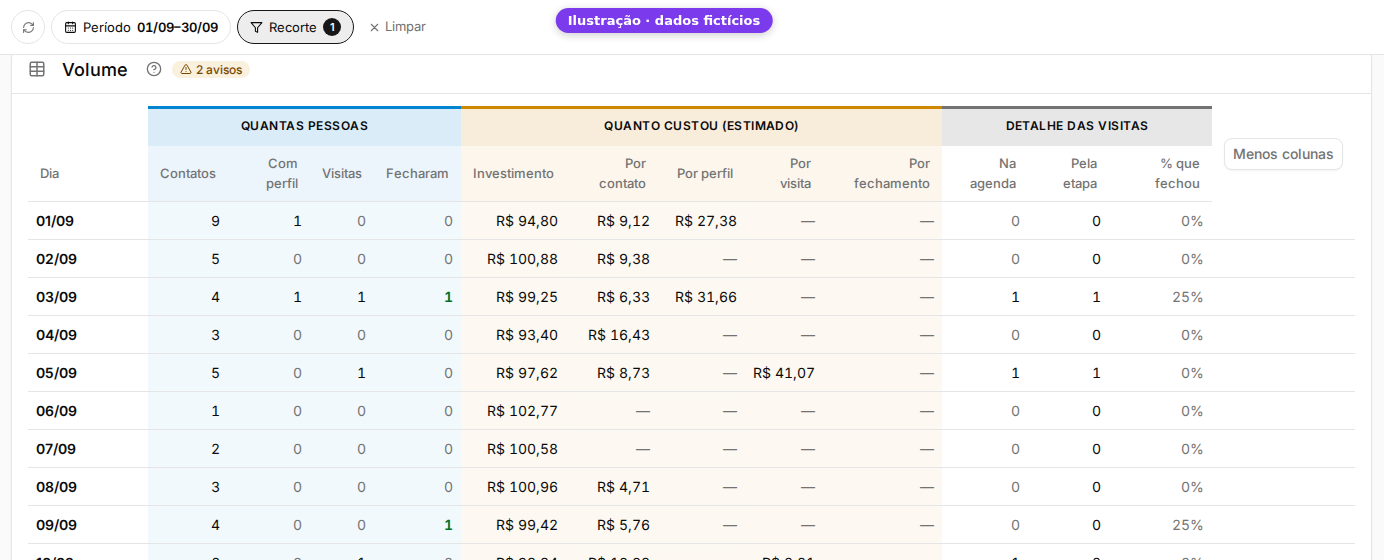Select the 09/09 row date
Screen dimensions: 1384x560
click(56, 525)
